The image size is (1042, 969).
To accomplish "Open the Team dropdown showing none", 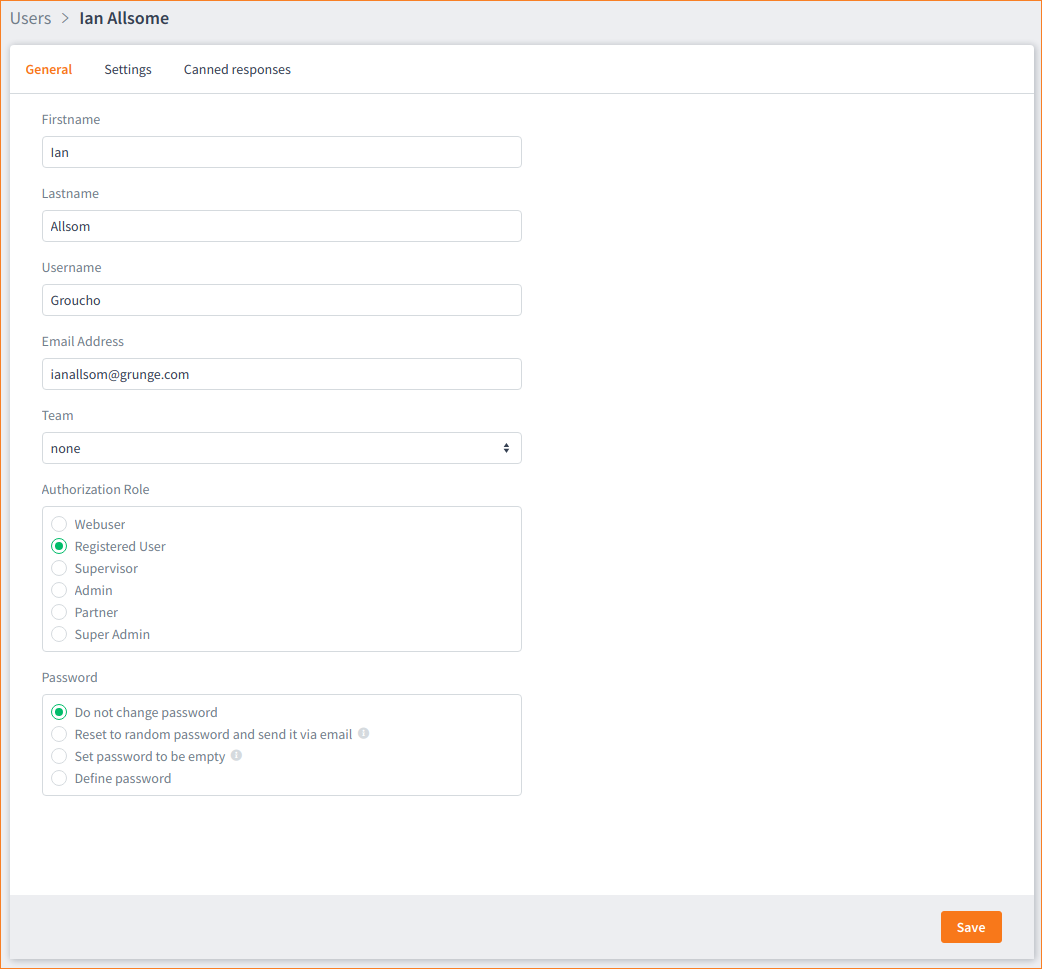I will pyautogui.click(x=281, y=448).
